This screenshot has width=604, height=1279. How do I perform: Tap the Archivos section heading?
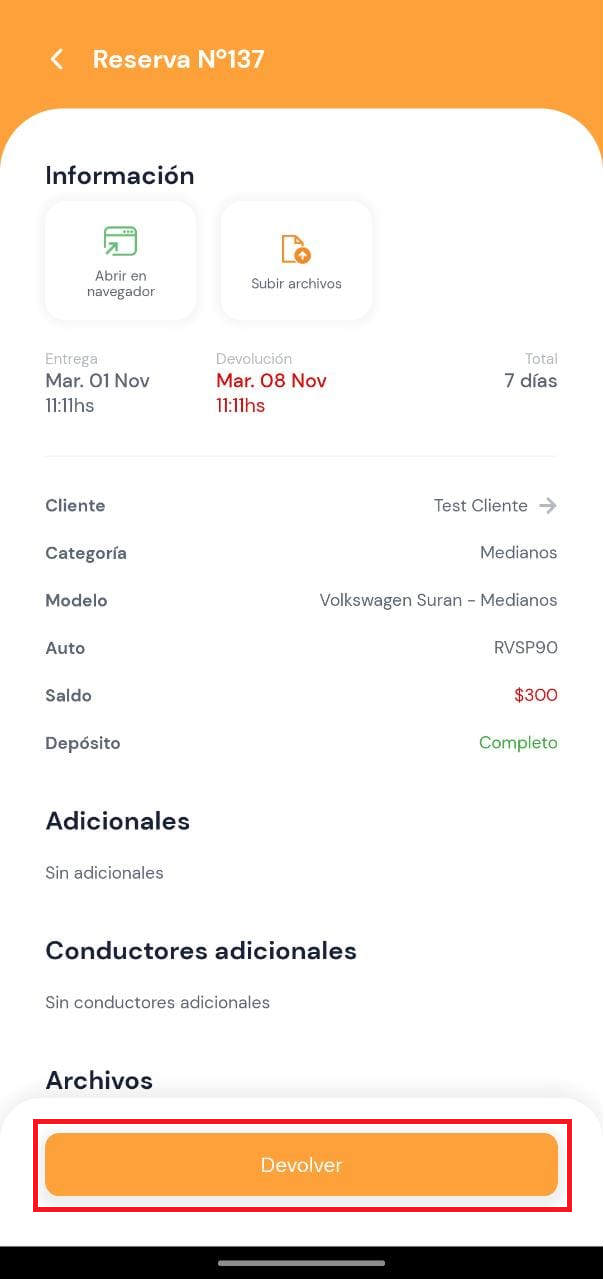[99, 1080]
